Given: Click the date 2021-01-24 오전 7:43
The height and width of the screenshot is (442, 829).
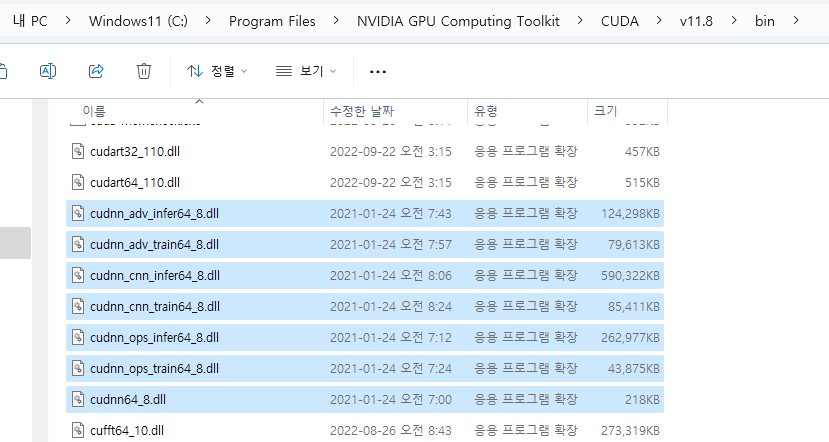Looking at the screenshot, I should pos(391,214).
